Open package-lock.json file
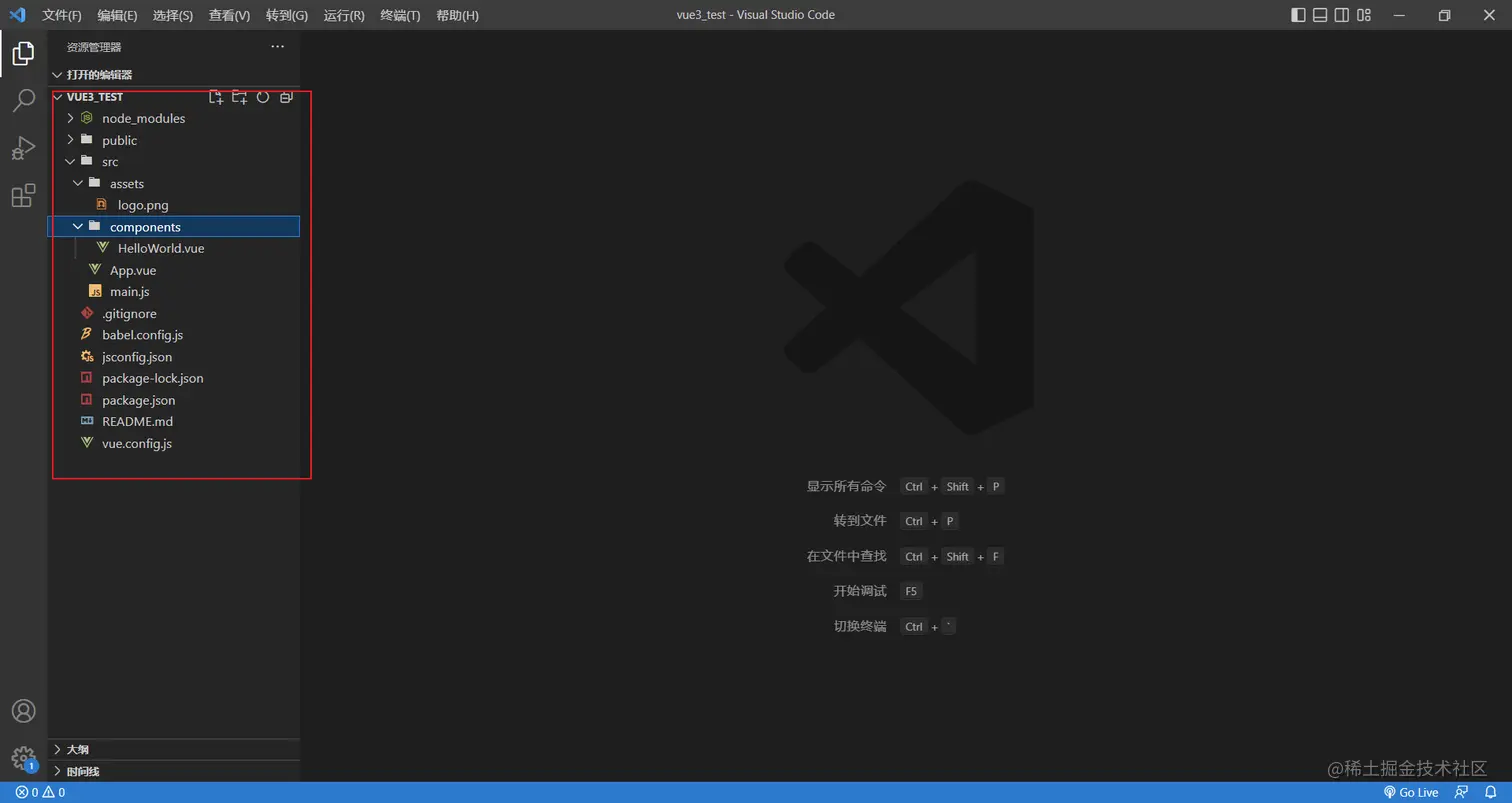The width and height of the screenshot is (1512, 803). tap(174, 378)
